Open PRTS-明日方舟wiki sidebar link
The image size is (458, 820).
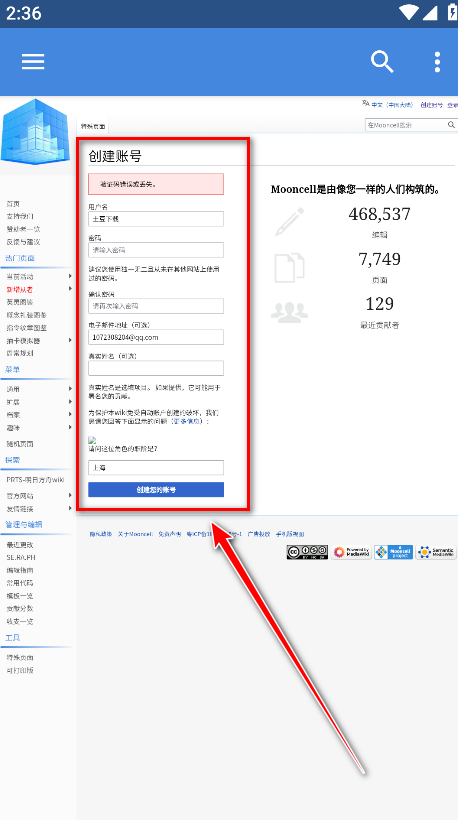[x=35, y=480]
